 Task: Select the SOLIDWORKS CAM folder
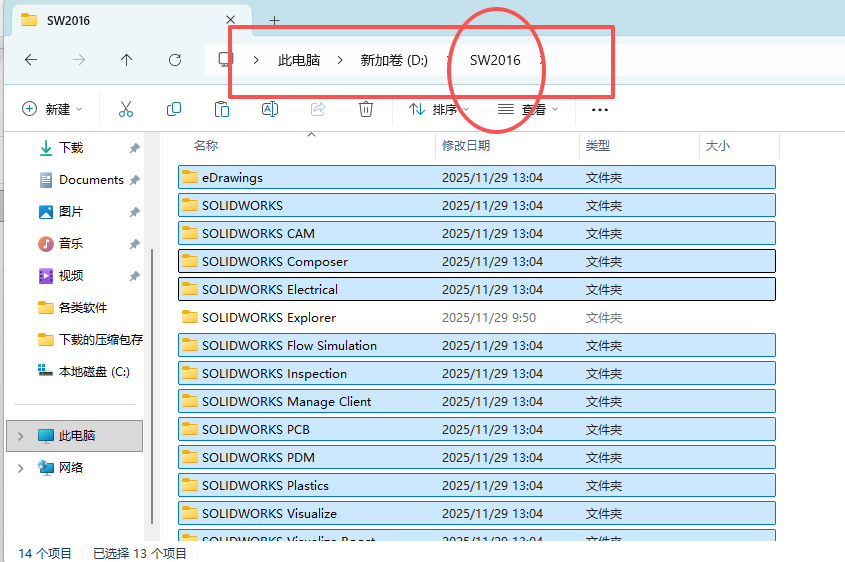pos(477,233)
